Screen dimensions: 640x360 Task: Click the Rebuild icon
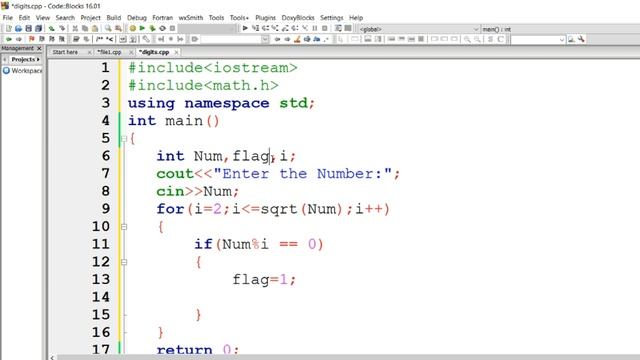click(162, 28)
